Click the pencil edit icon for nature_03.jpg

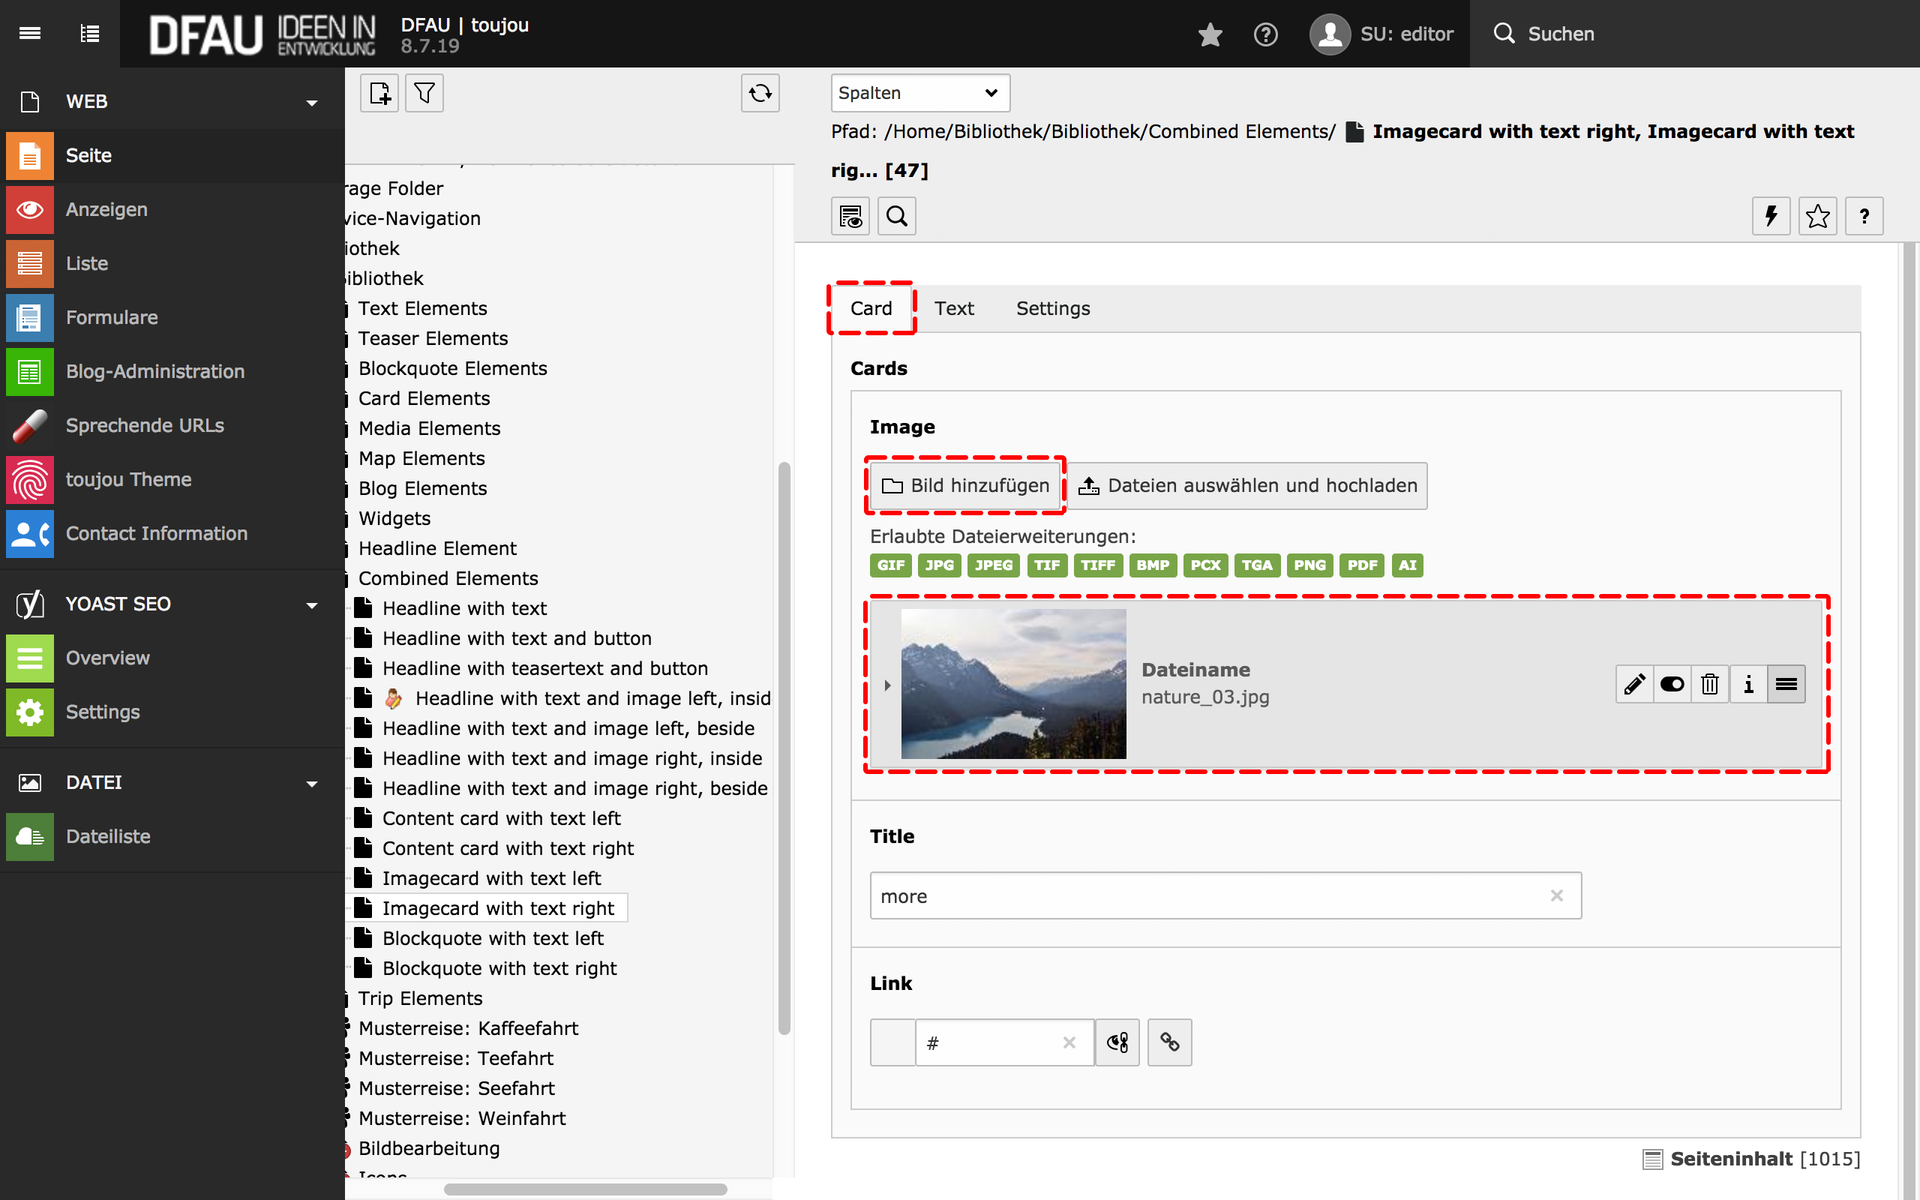tap(1634, 684)
